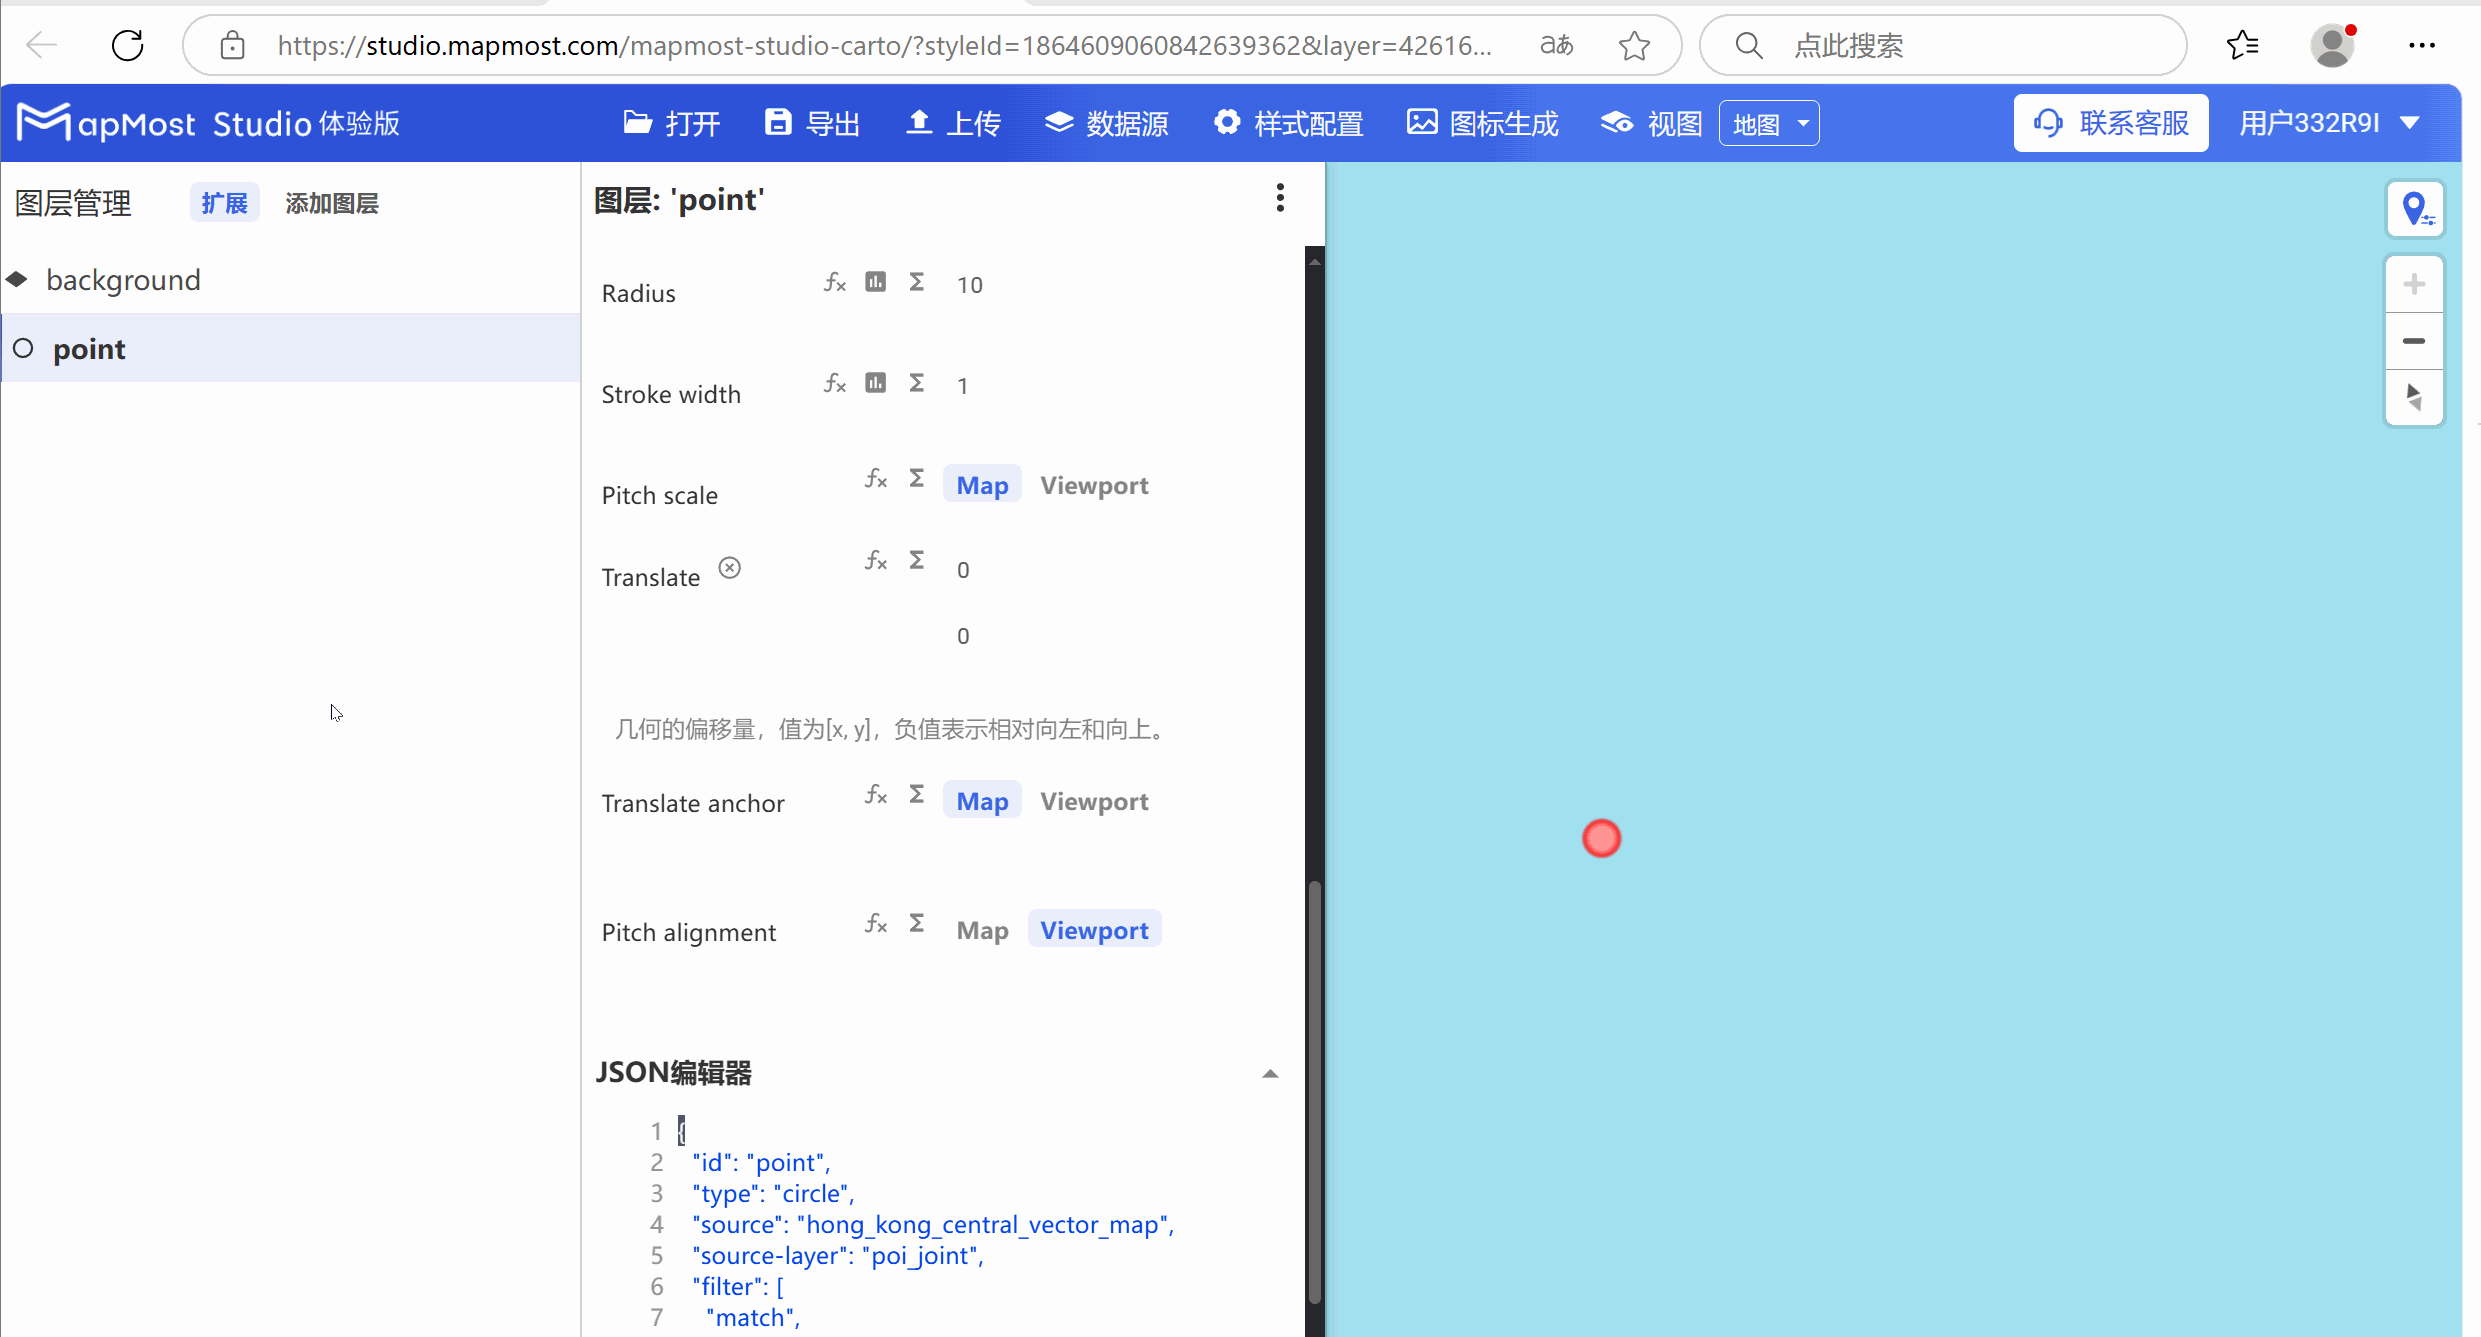Set Pitch scale to Viewport
Viewport: 2481px width, 1337px height.
point(1094,485)
